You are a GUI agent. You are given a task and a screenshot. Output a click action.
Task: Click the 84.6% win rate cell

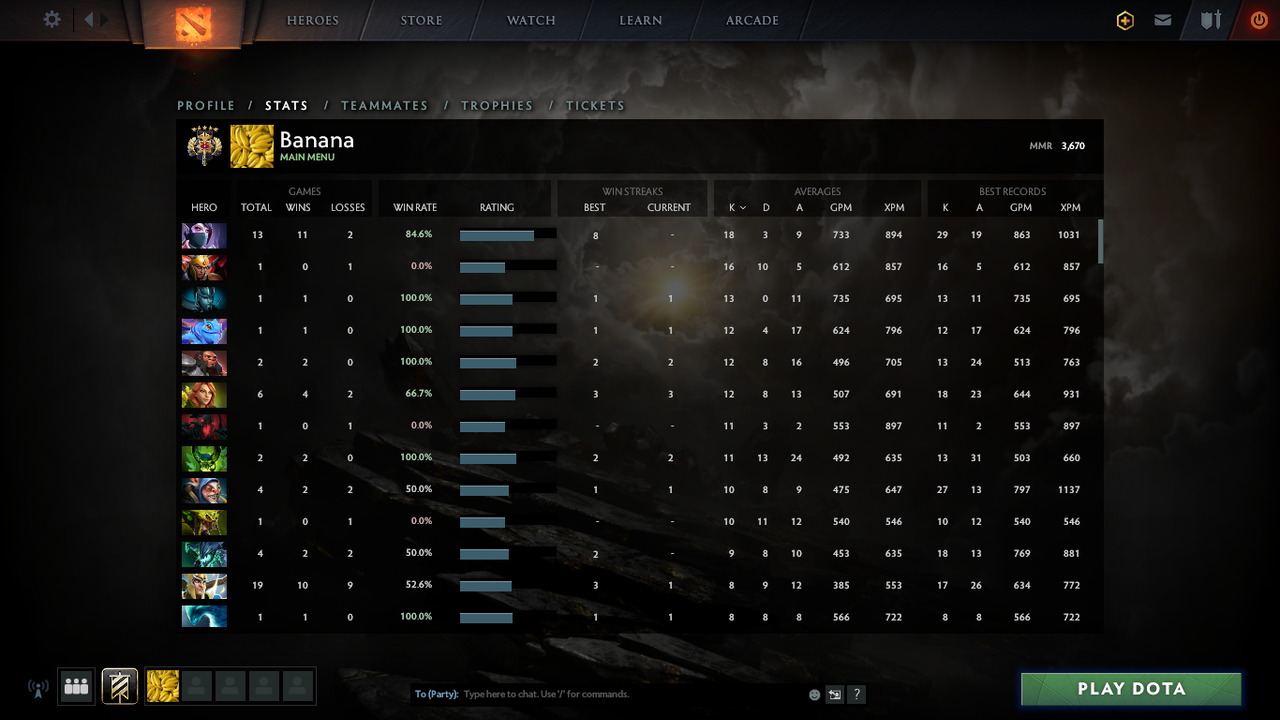(x=418, y=234)
